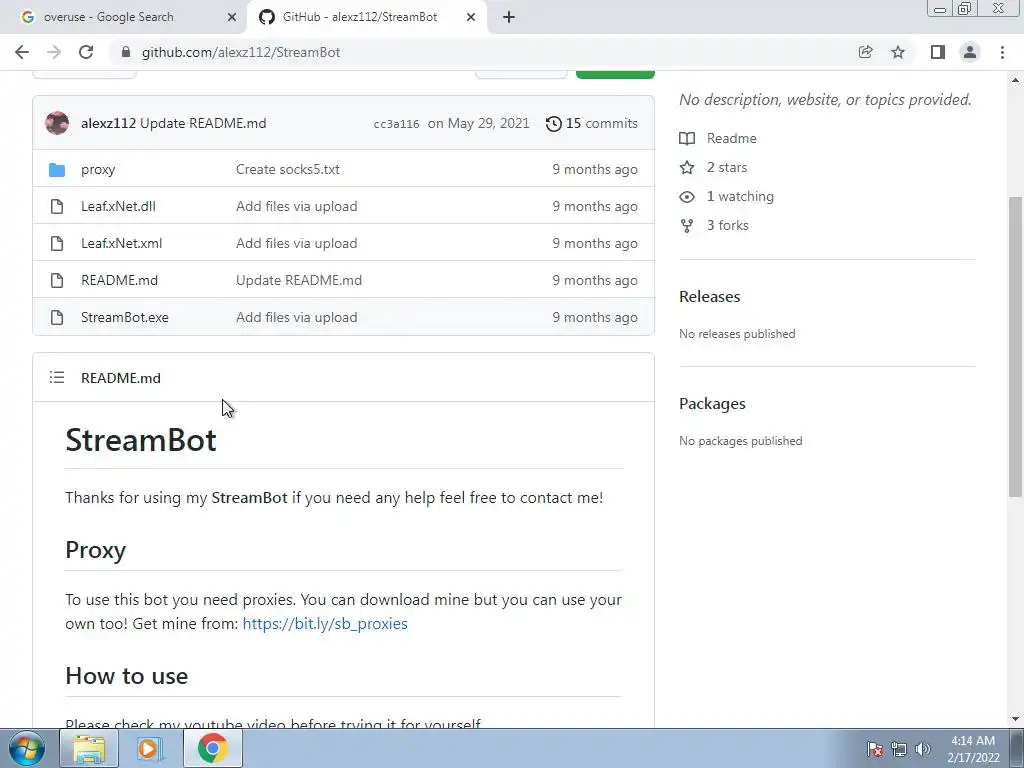
Task: Reload the GitHub page
Action: pos(86,52)
